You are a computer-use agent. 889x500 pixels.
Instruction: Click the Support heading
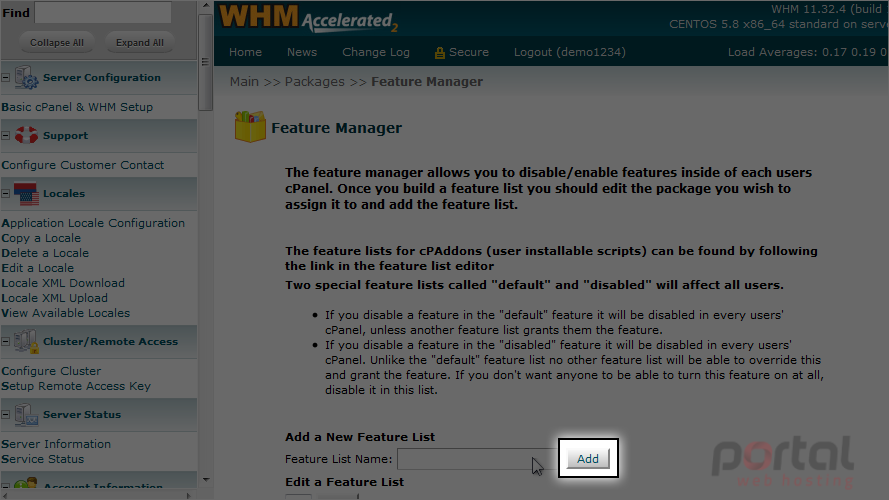(x=65, y=135)
